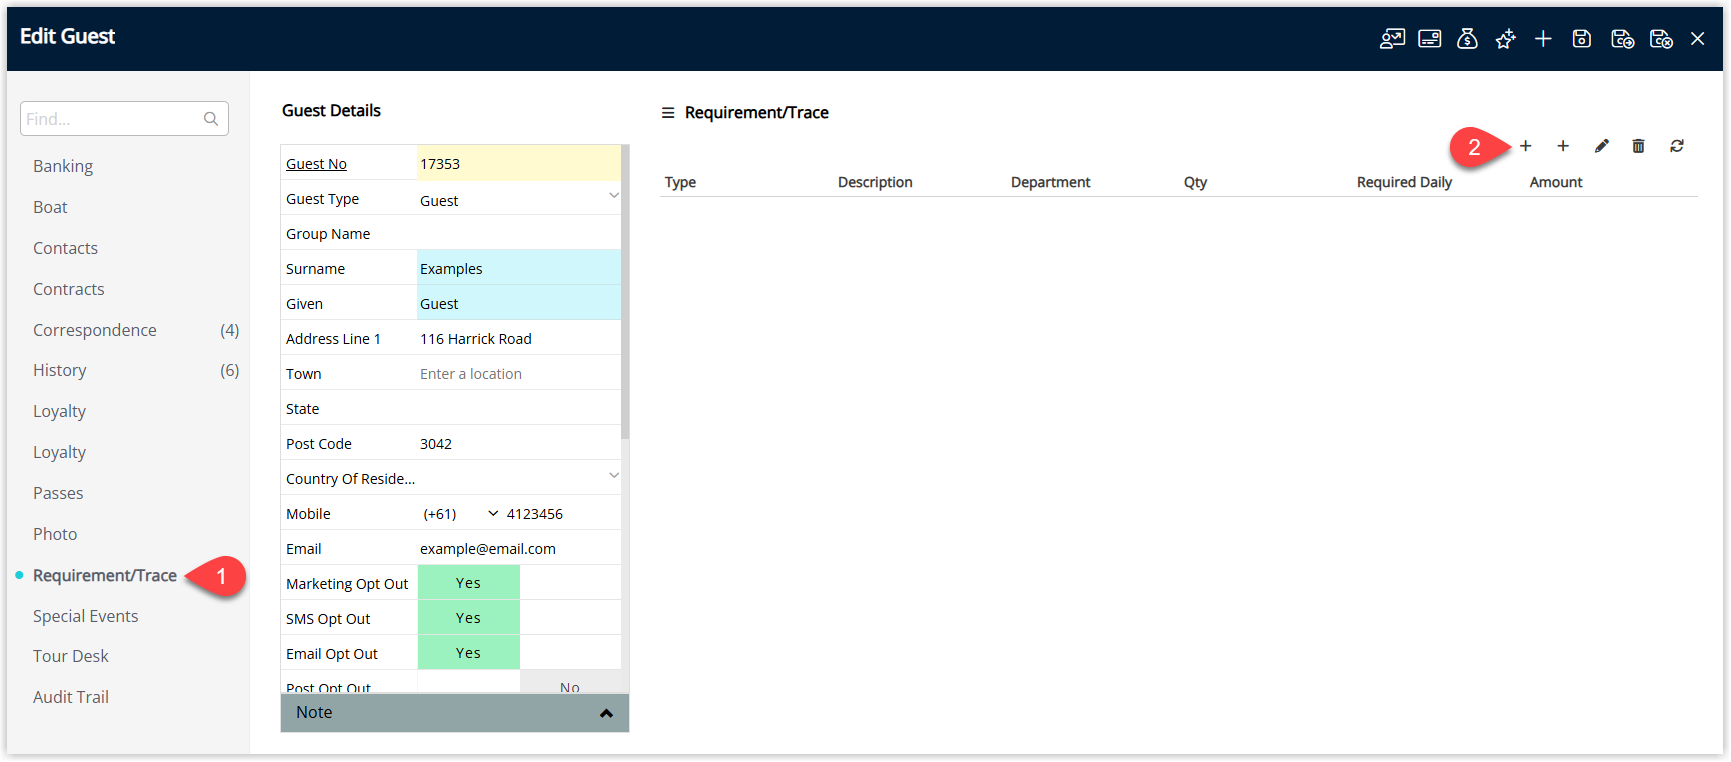Toggle Email Opt Out Yes
Screen dimensions: 1731x762
click(x=469, y=653)
